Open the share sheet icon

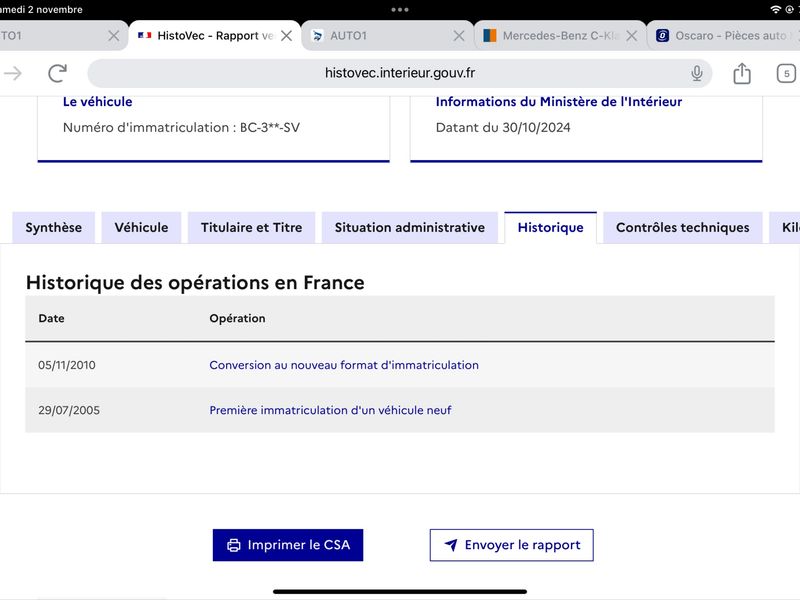pos(742,73)
